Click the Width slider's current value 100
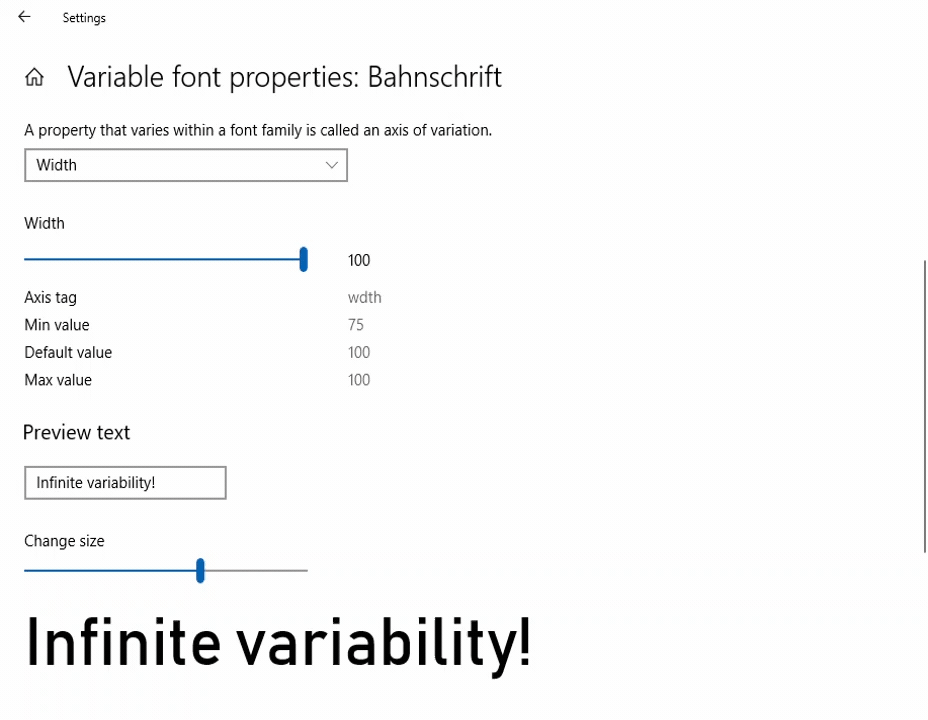 coord(359,260)
